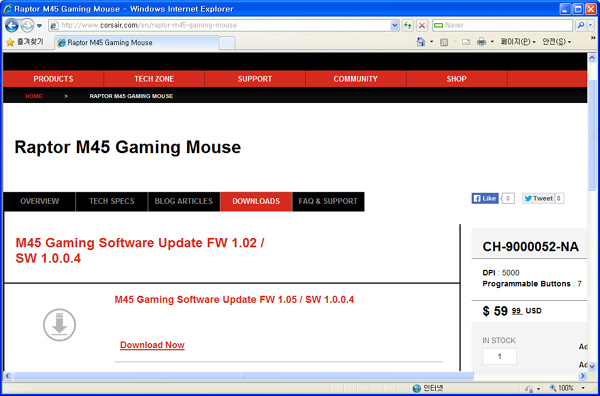The width and height of the screenshot is (600, 396).
Task: Click Programmable Buttons : 7 spec text
Action: tap(532, 284)
